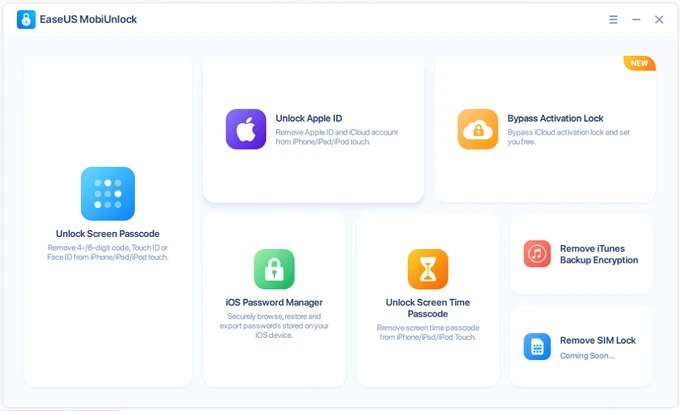Choose the Unlock Screen Time Passcode label
Viewport: 680px width, 411px height.
pos(427,307)
